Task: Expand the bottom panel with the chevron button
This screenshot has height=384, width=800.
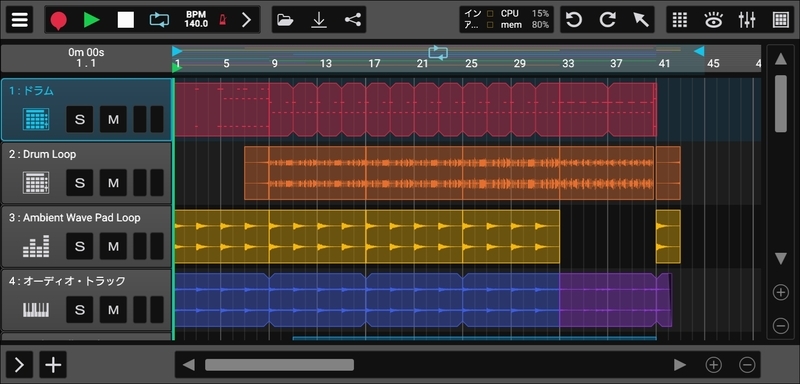Action: click(x=19, y=365)
